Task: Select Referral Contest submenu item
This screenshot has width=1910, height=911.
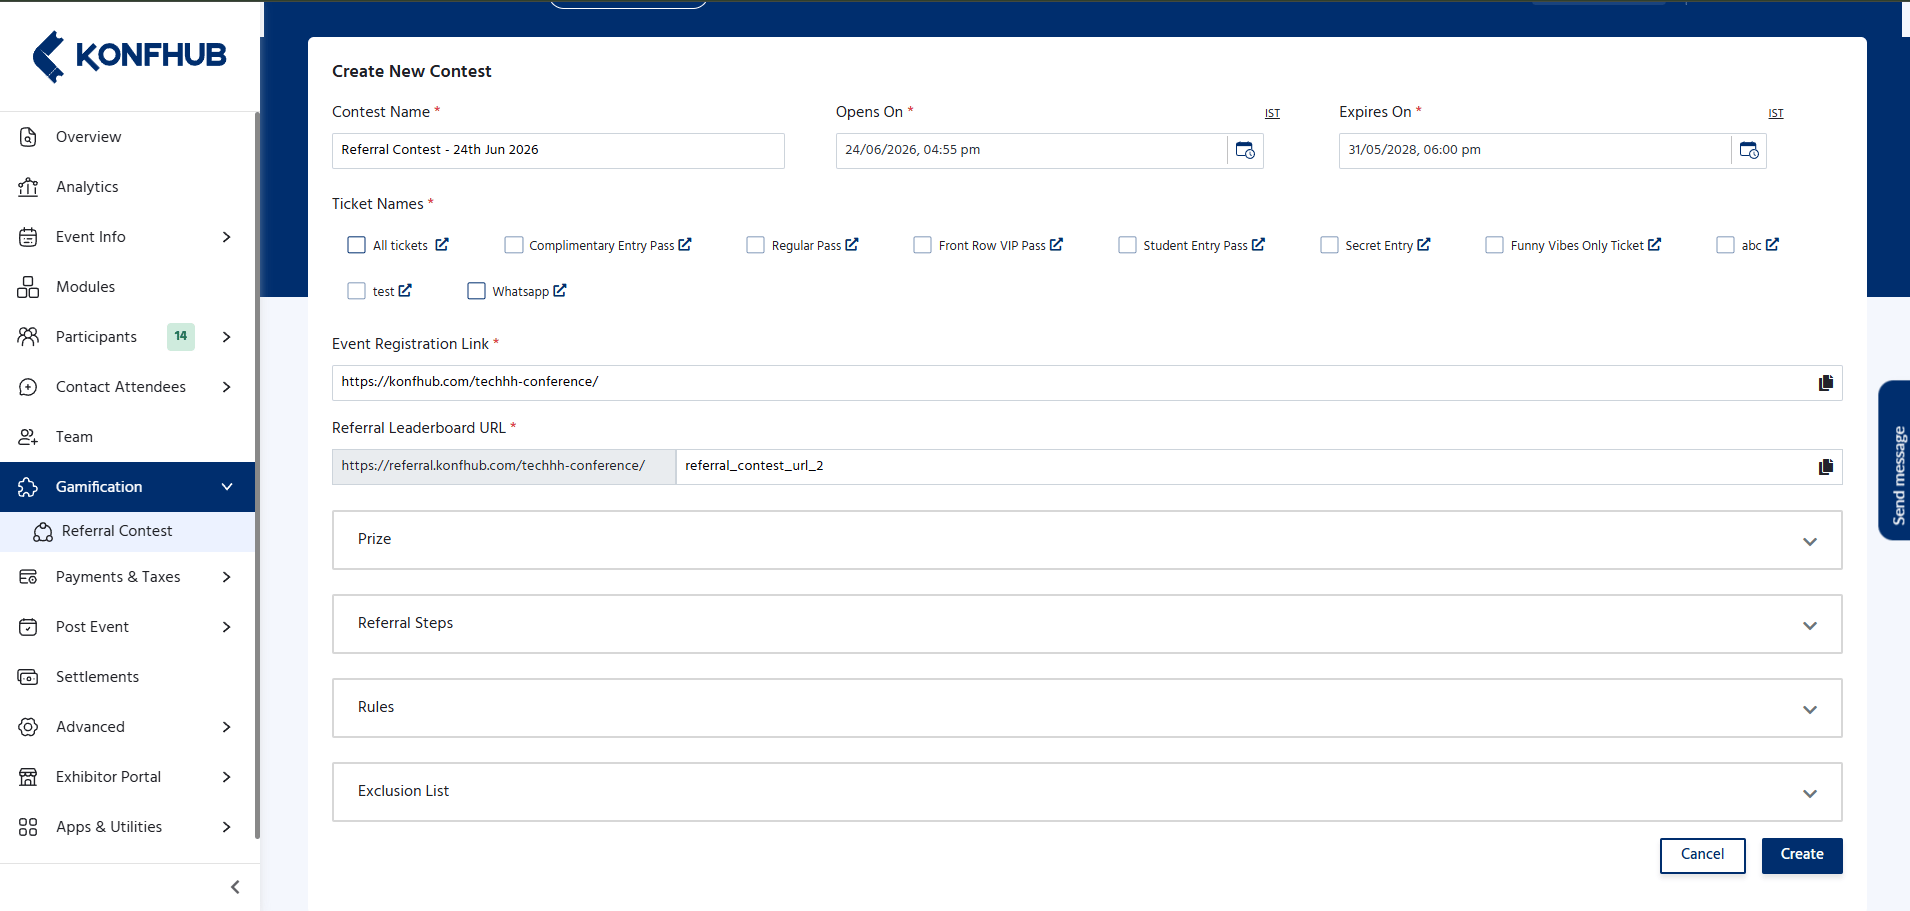Action: pos(127,531)
